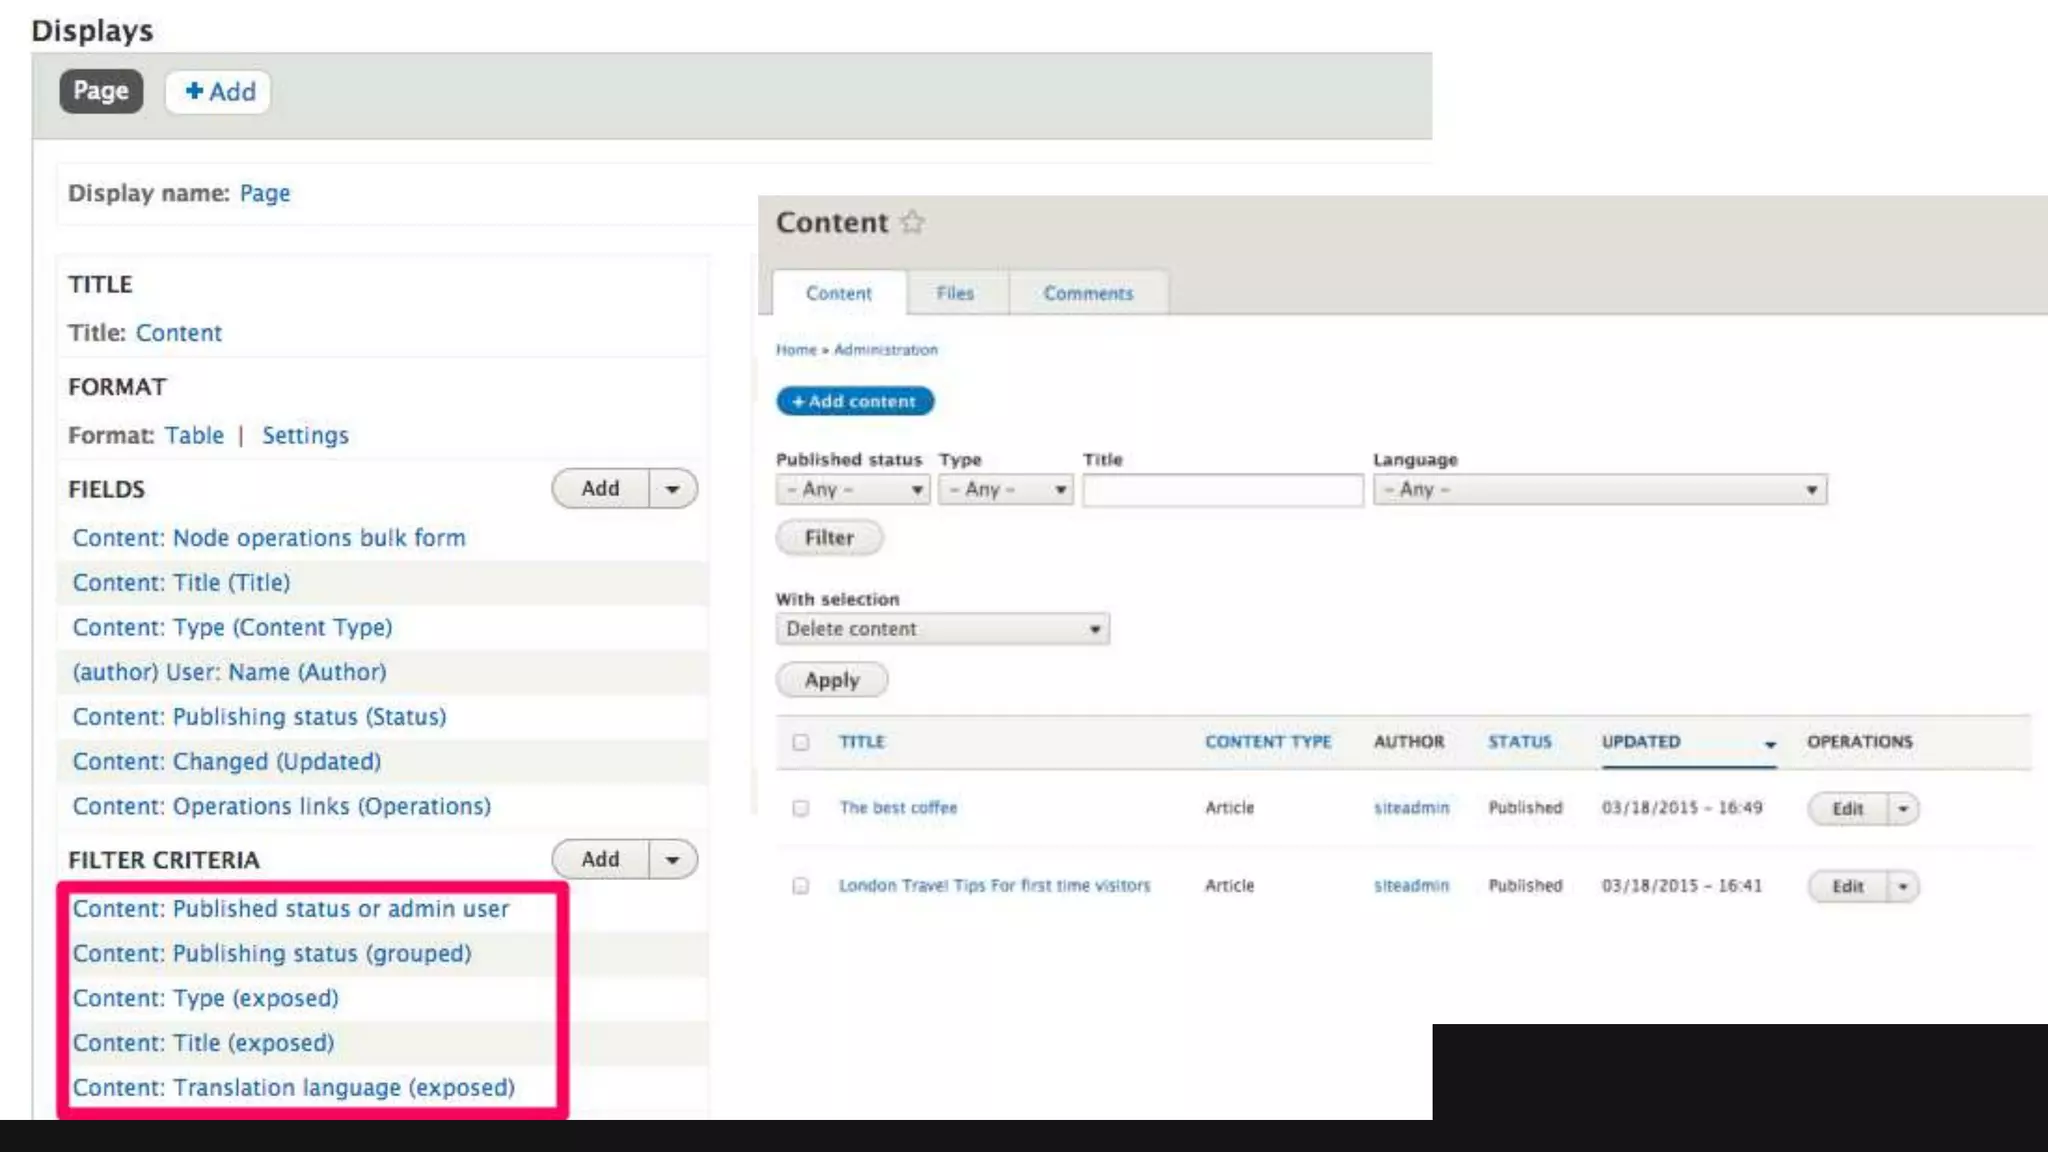
Task: Check the box for The best coffee
Action: pyautogui.click(x=800, y=808)
